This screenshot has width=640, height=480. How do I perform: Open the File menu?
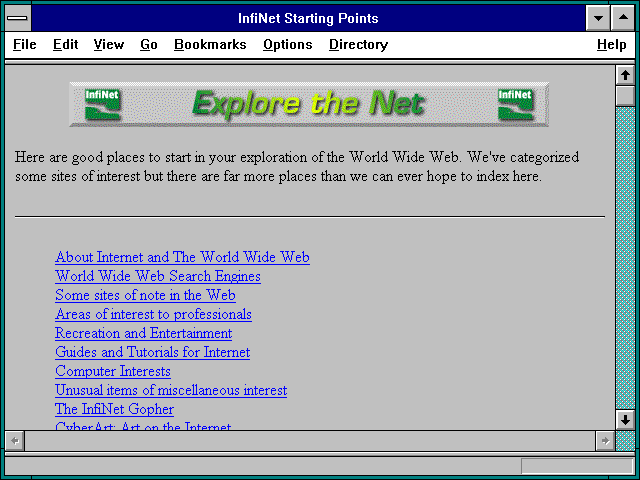[x=24, y=44]
